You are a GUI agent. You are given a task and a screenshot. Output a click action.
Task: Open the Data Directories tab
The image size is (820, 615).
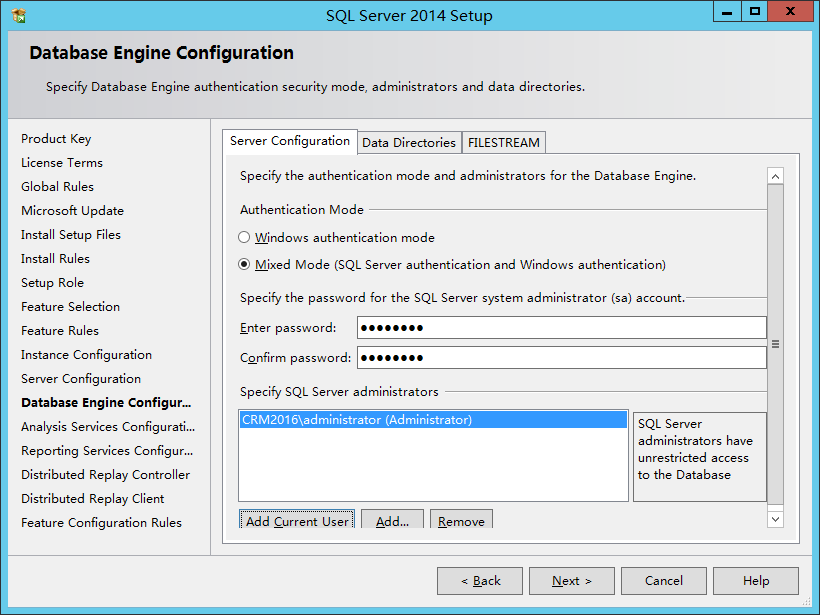[409, 143]
